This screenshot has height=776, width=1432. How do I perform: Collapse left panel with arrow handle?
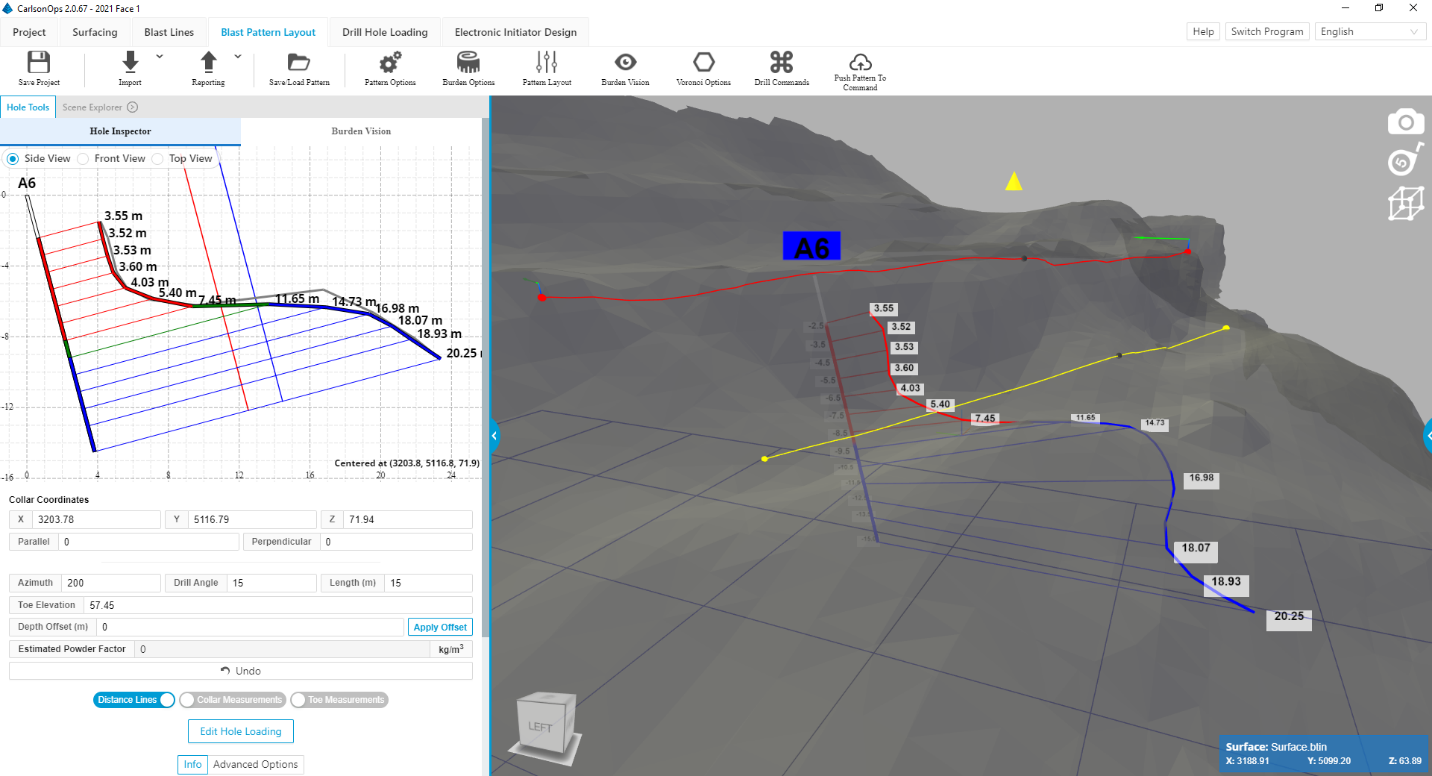[x=494, y=435]
